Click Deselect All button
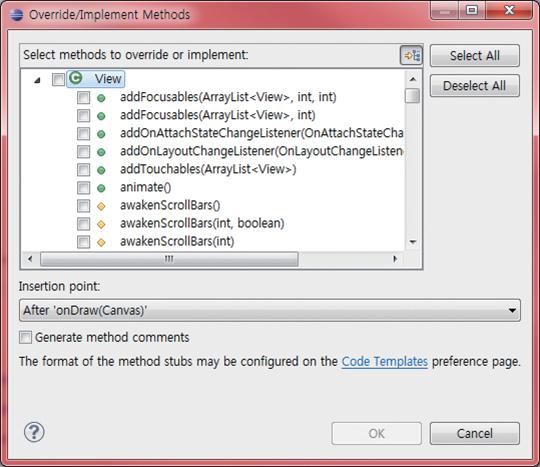 (475, 85)
